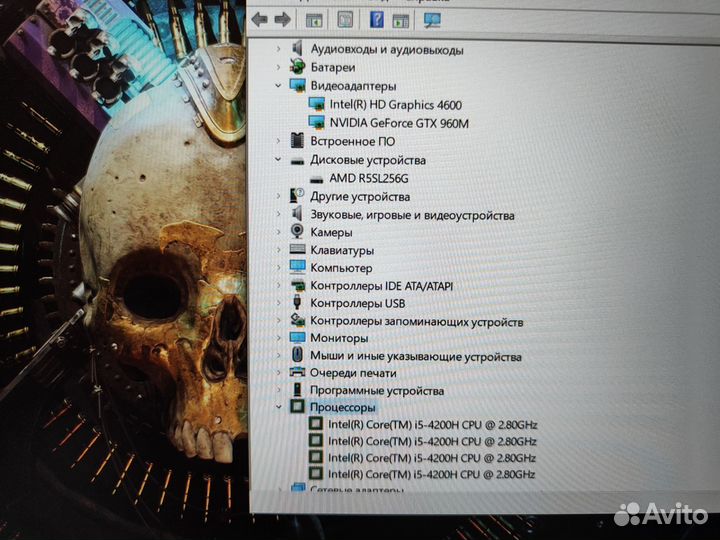Expand the Встроенное ПО node
This screenshot has width=720, height=540.
[x=278, y=141]
